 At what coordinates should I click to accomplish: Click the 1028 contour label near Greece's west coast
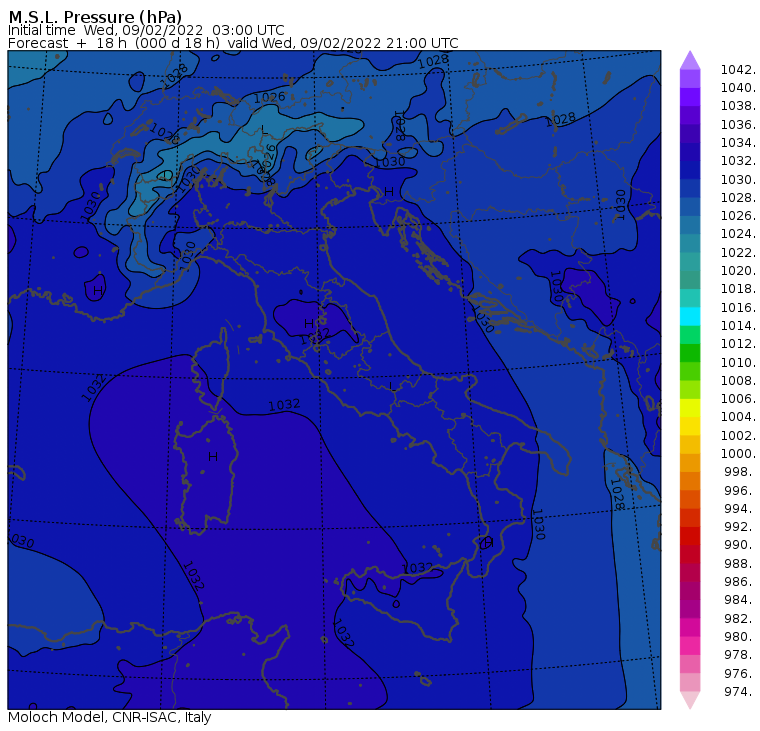(616, 494)
